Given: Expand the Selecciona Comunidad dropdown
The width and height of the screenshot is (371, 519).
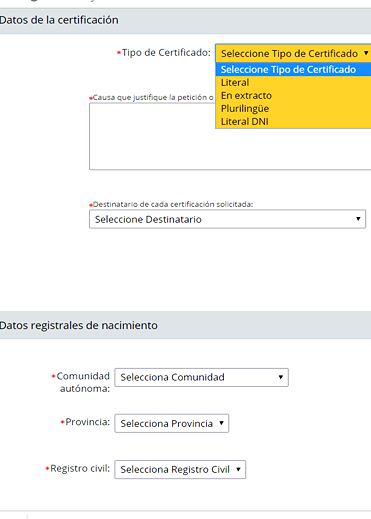Looking at the screenshot, I should (x=201, y=377).
